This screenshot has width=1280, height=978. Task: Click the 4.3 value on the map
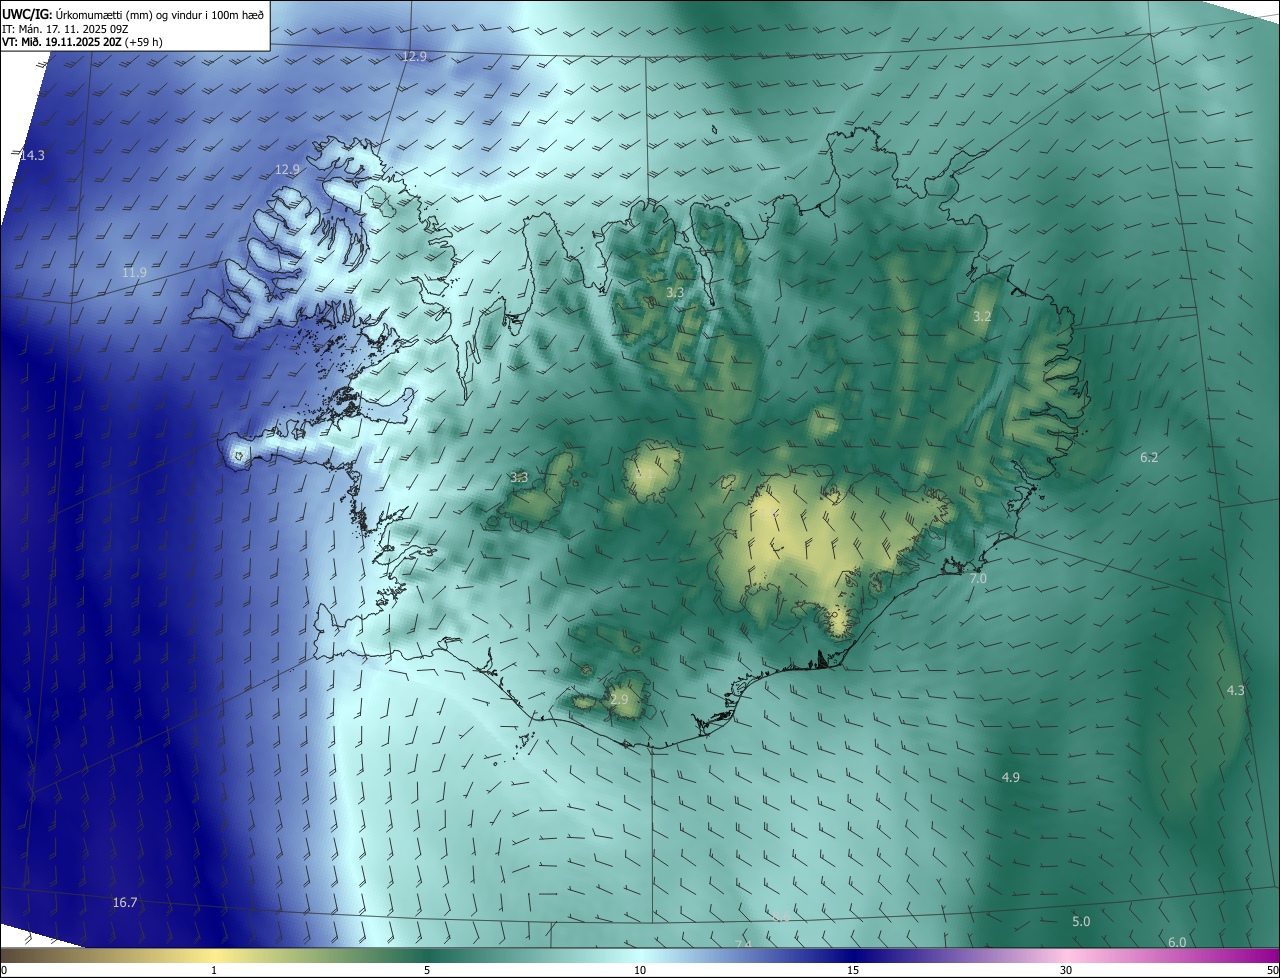[x=1235, y=690]
